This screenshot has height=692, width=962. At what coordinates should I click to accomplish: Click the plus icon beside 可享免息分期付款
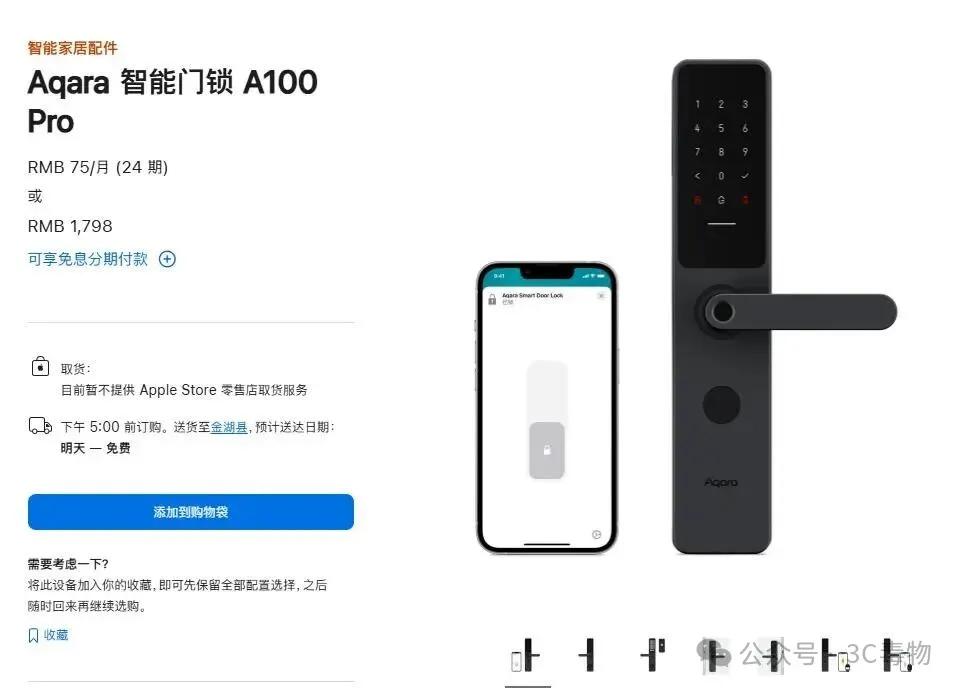[167, 259]
